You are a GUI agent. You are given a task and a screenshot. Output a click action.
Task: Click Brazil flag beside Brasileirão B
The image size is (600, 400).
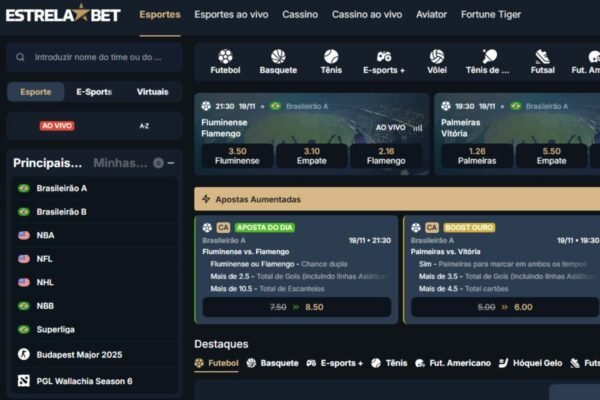pyautogui.click(x=24, y=212)
